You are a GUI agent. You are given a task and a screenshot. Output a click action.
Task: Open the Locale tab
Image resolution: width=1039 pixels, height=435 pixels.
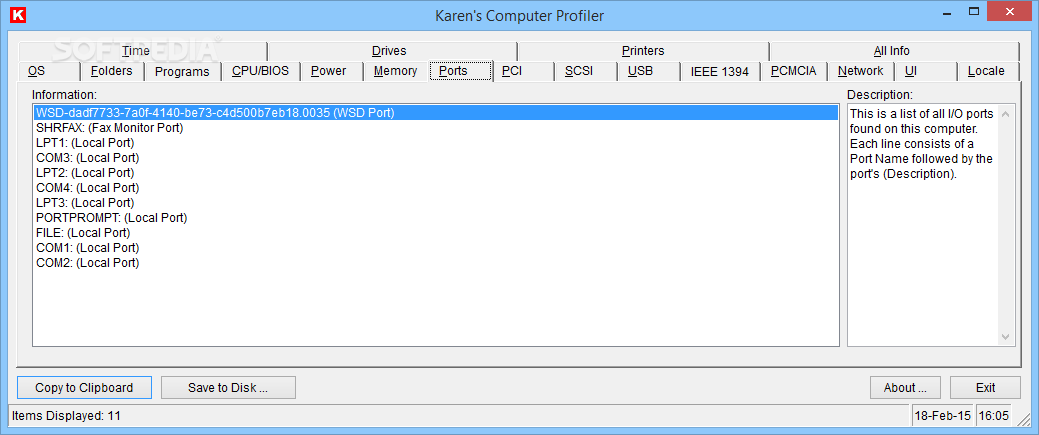pyautogui.click(x=988, y=71)
